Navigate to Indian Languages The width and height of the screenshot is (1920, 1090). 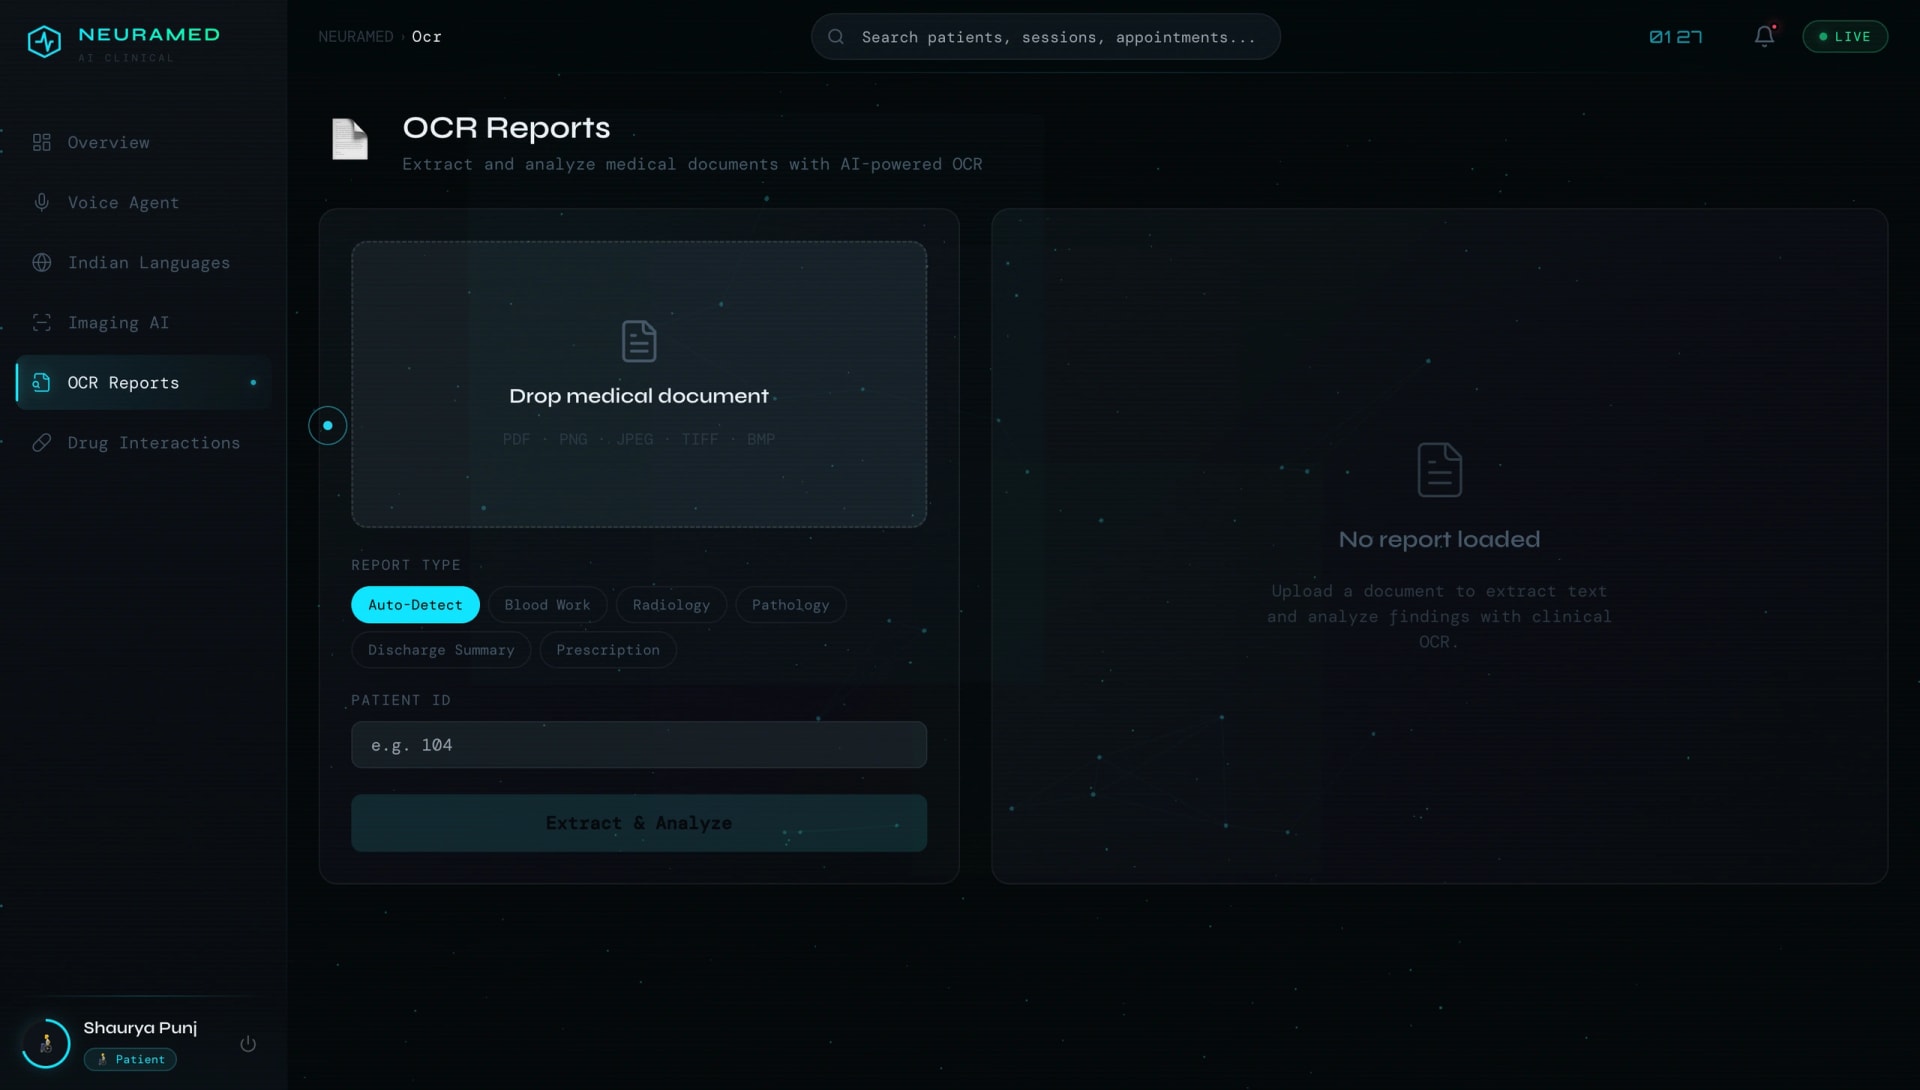click(x=143, y=262)
